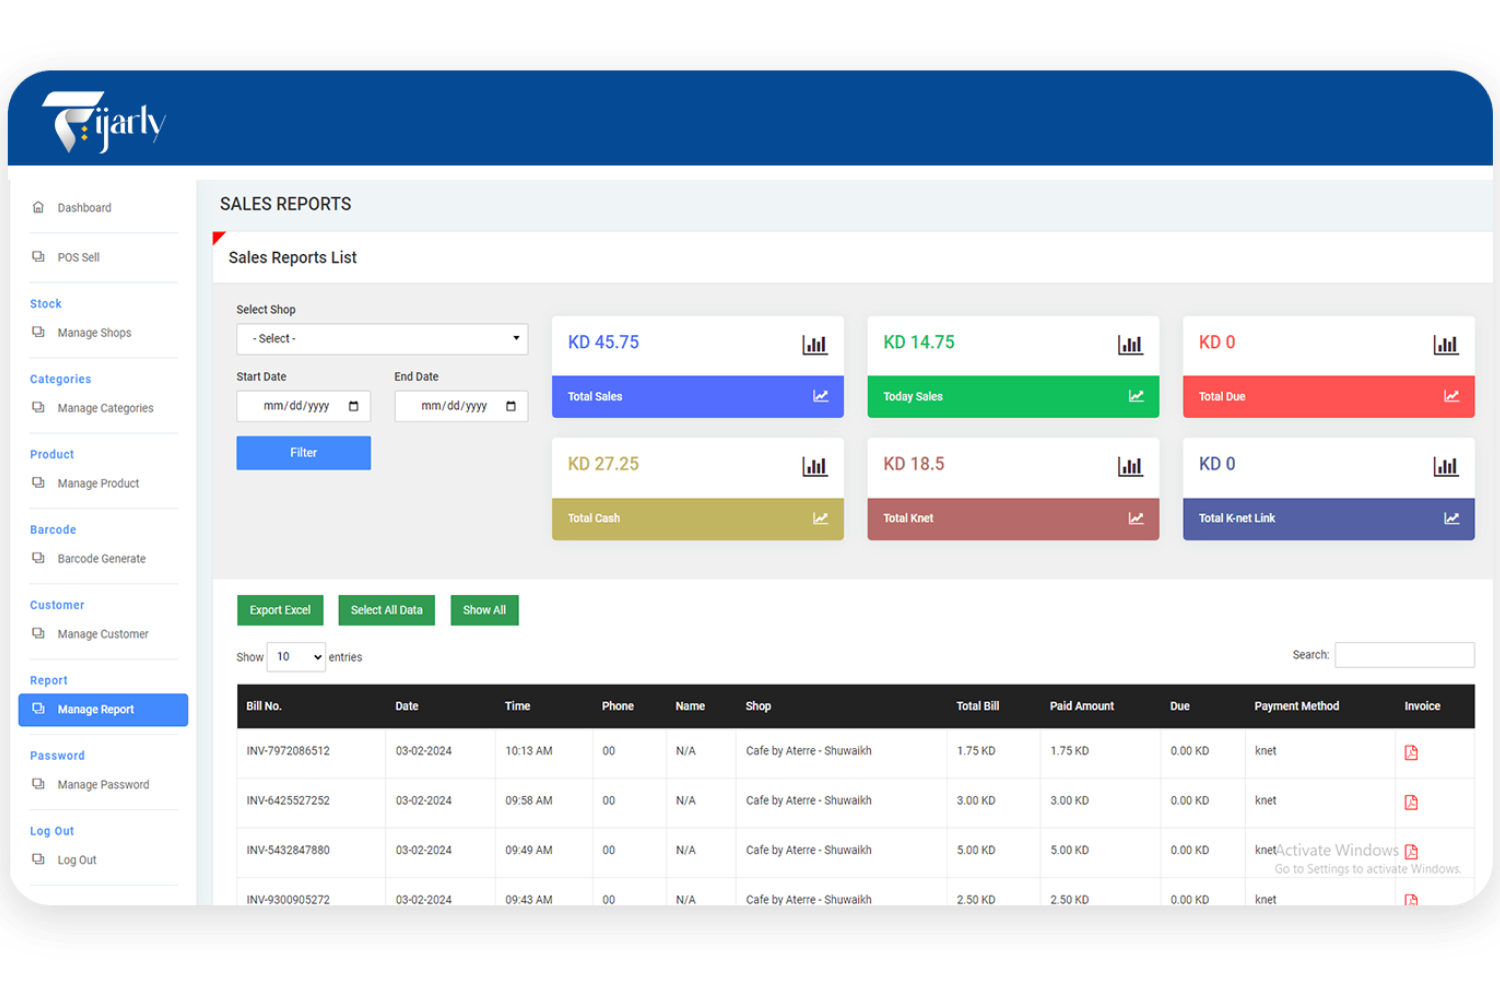Click trend line icon on Total Cash bar
The image size is (1500, 1000).
coord(820,519)
